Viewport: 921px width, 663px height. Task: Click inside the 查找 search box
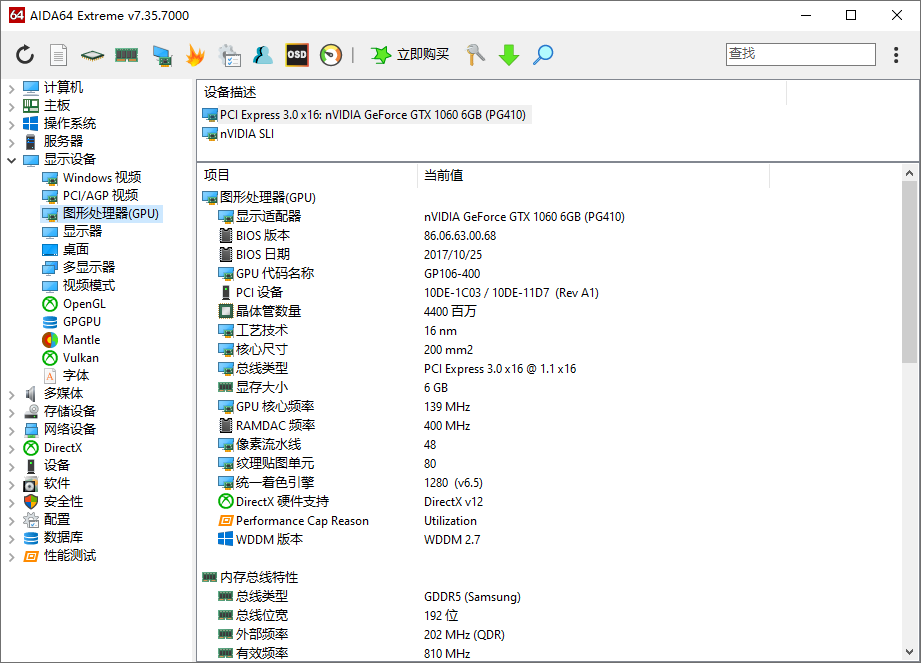point(800,54)
